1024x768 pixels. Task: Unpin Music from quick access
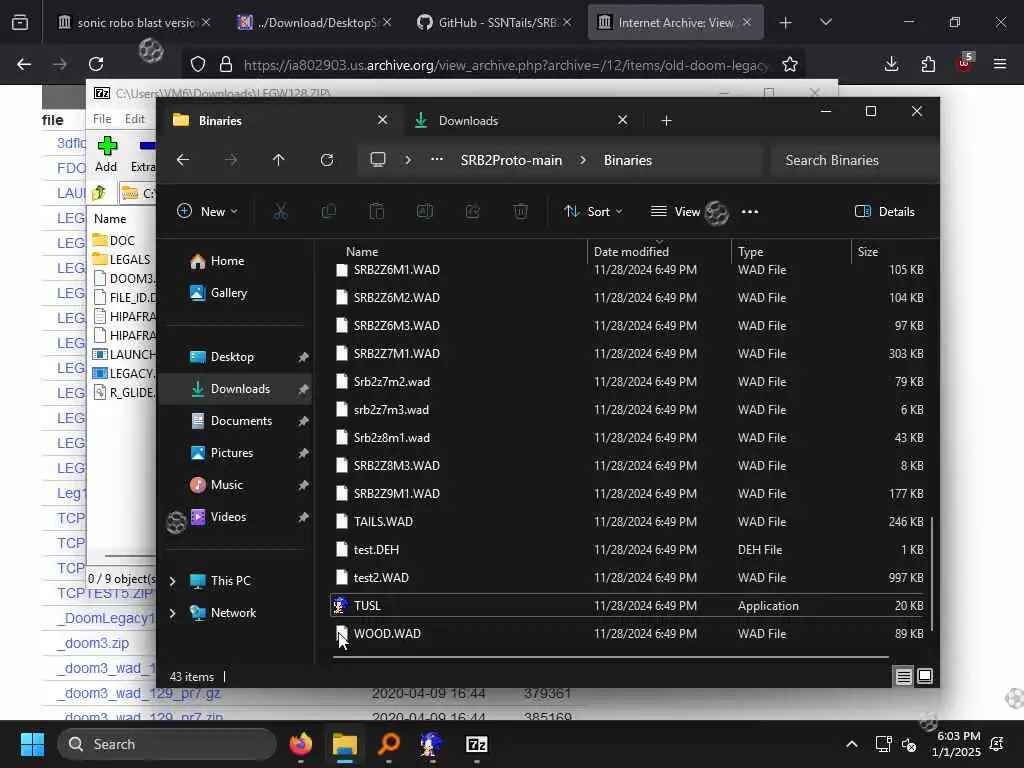pyautogui.click(x=303, y=485)
